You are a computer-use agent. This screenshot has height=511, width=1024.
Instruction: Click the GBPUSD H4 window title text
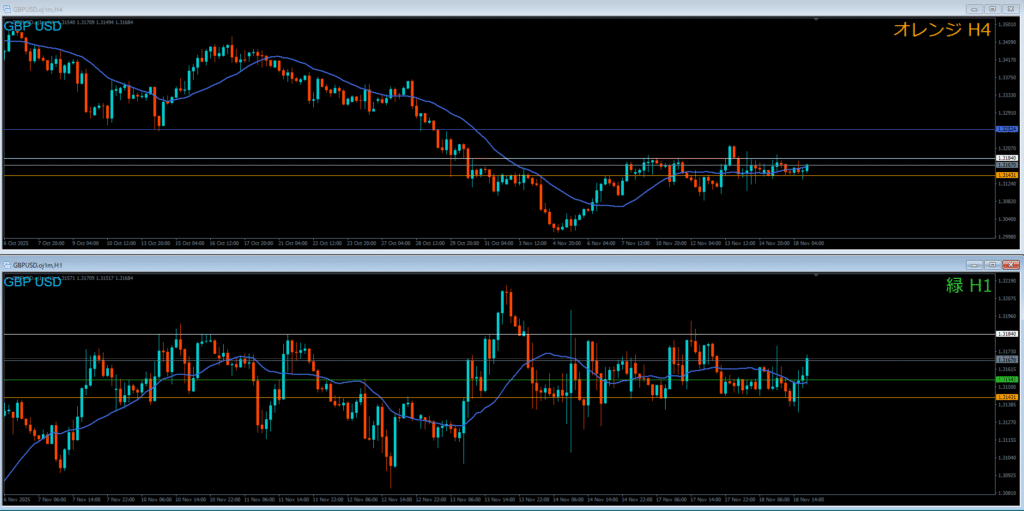click(36, 9)
